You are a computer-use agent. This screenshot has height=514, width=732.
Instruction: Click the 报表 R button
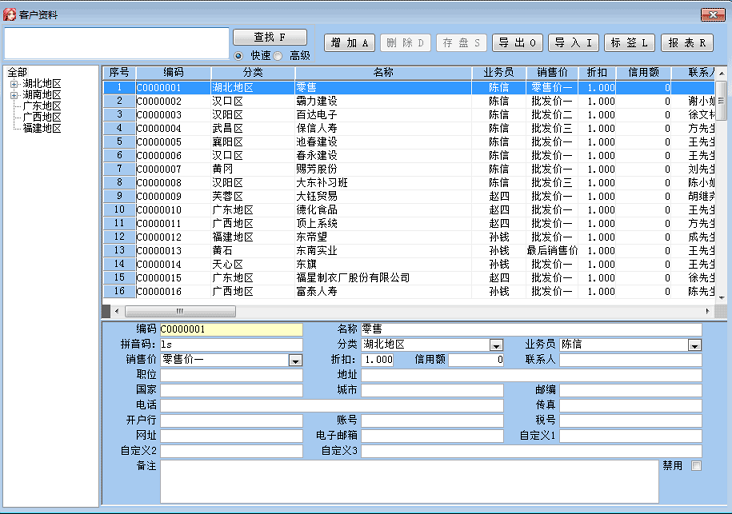(687, 43)
